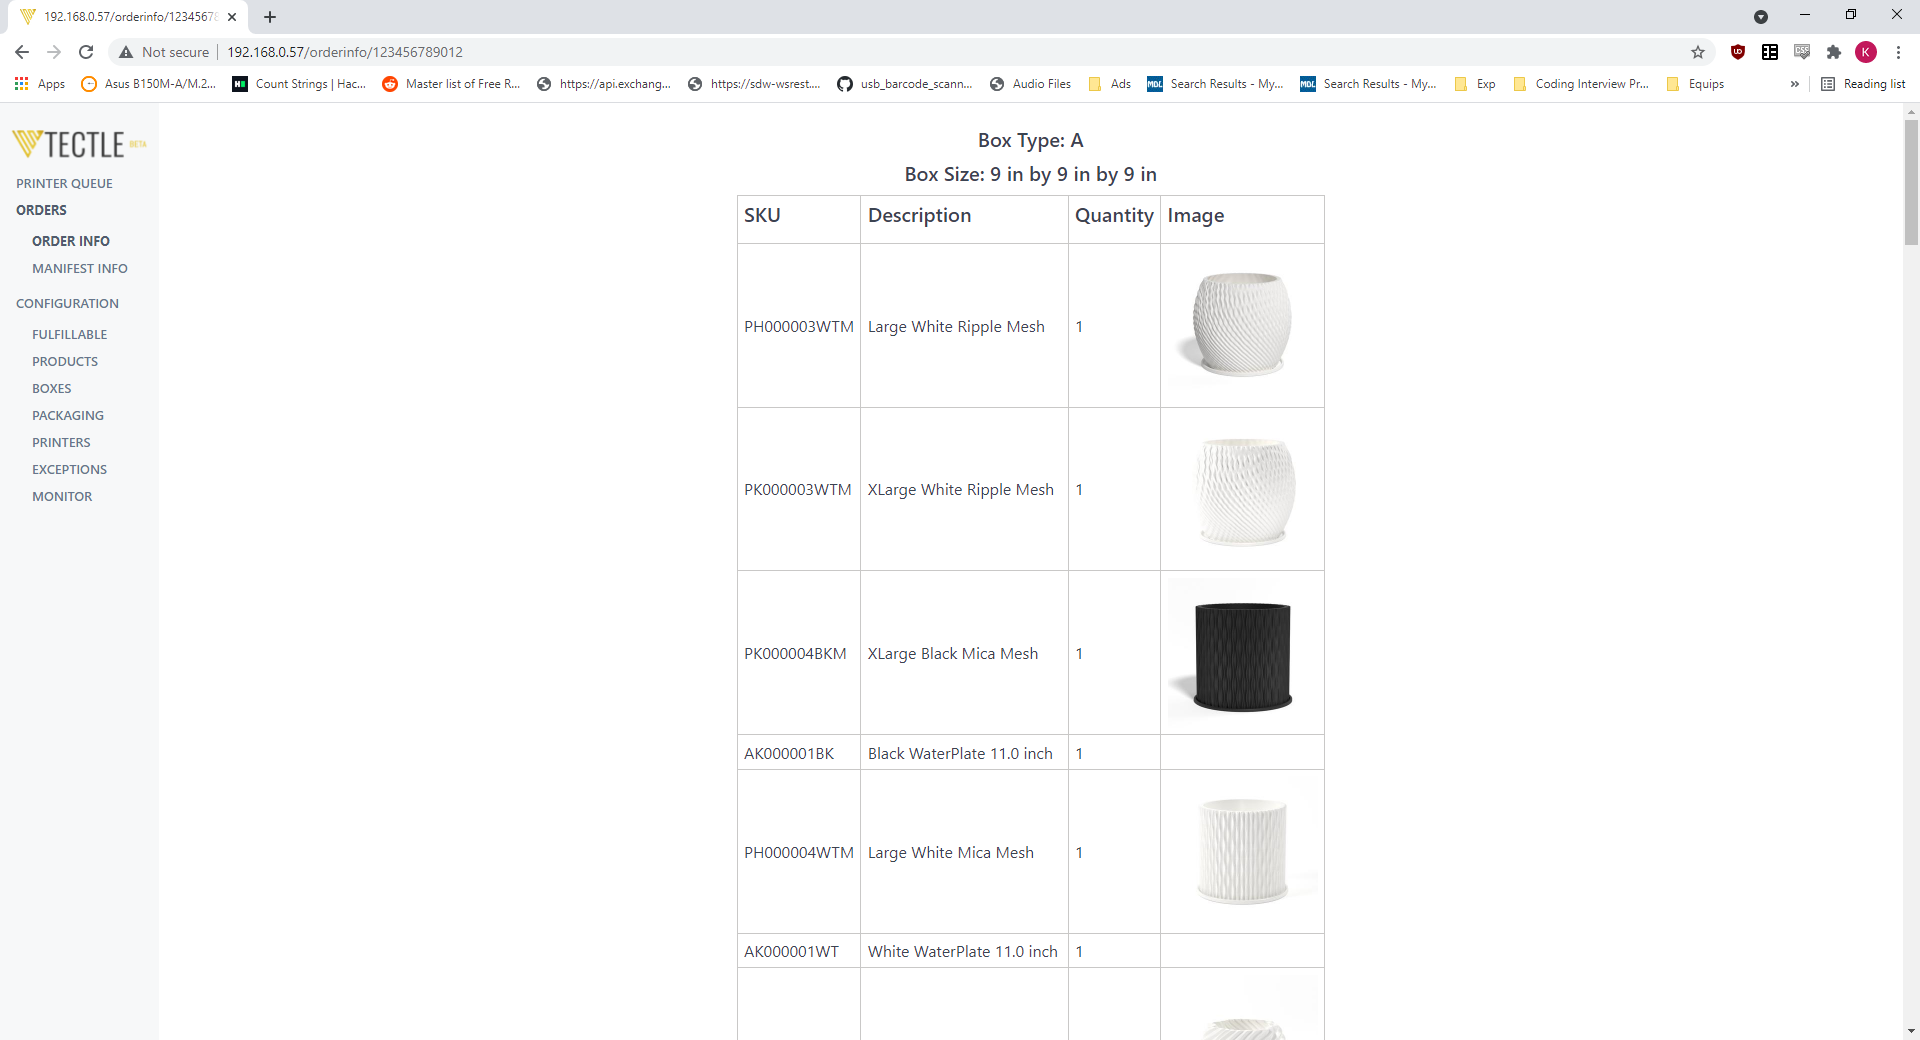Open the uBlock shield extension icon
This screenshot has width=1920, height=1040.
[x=1738, y=52]
